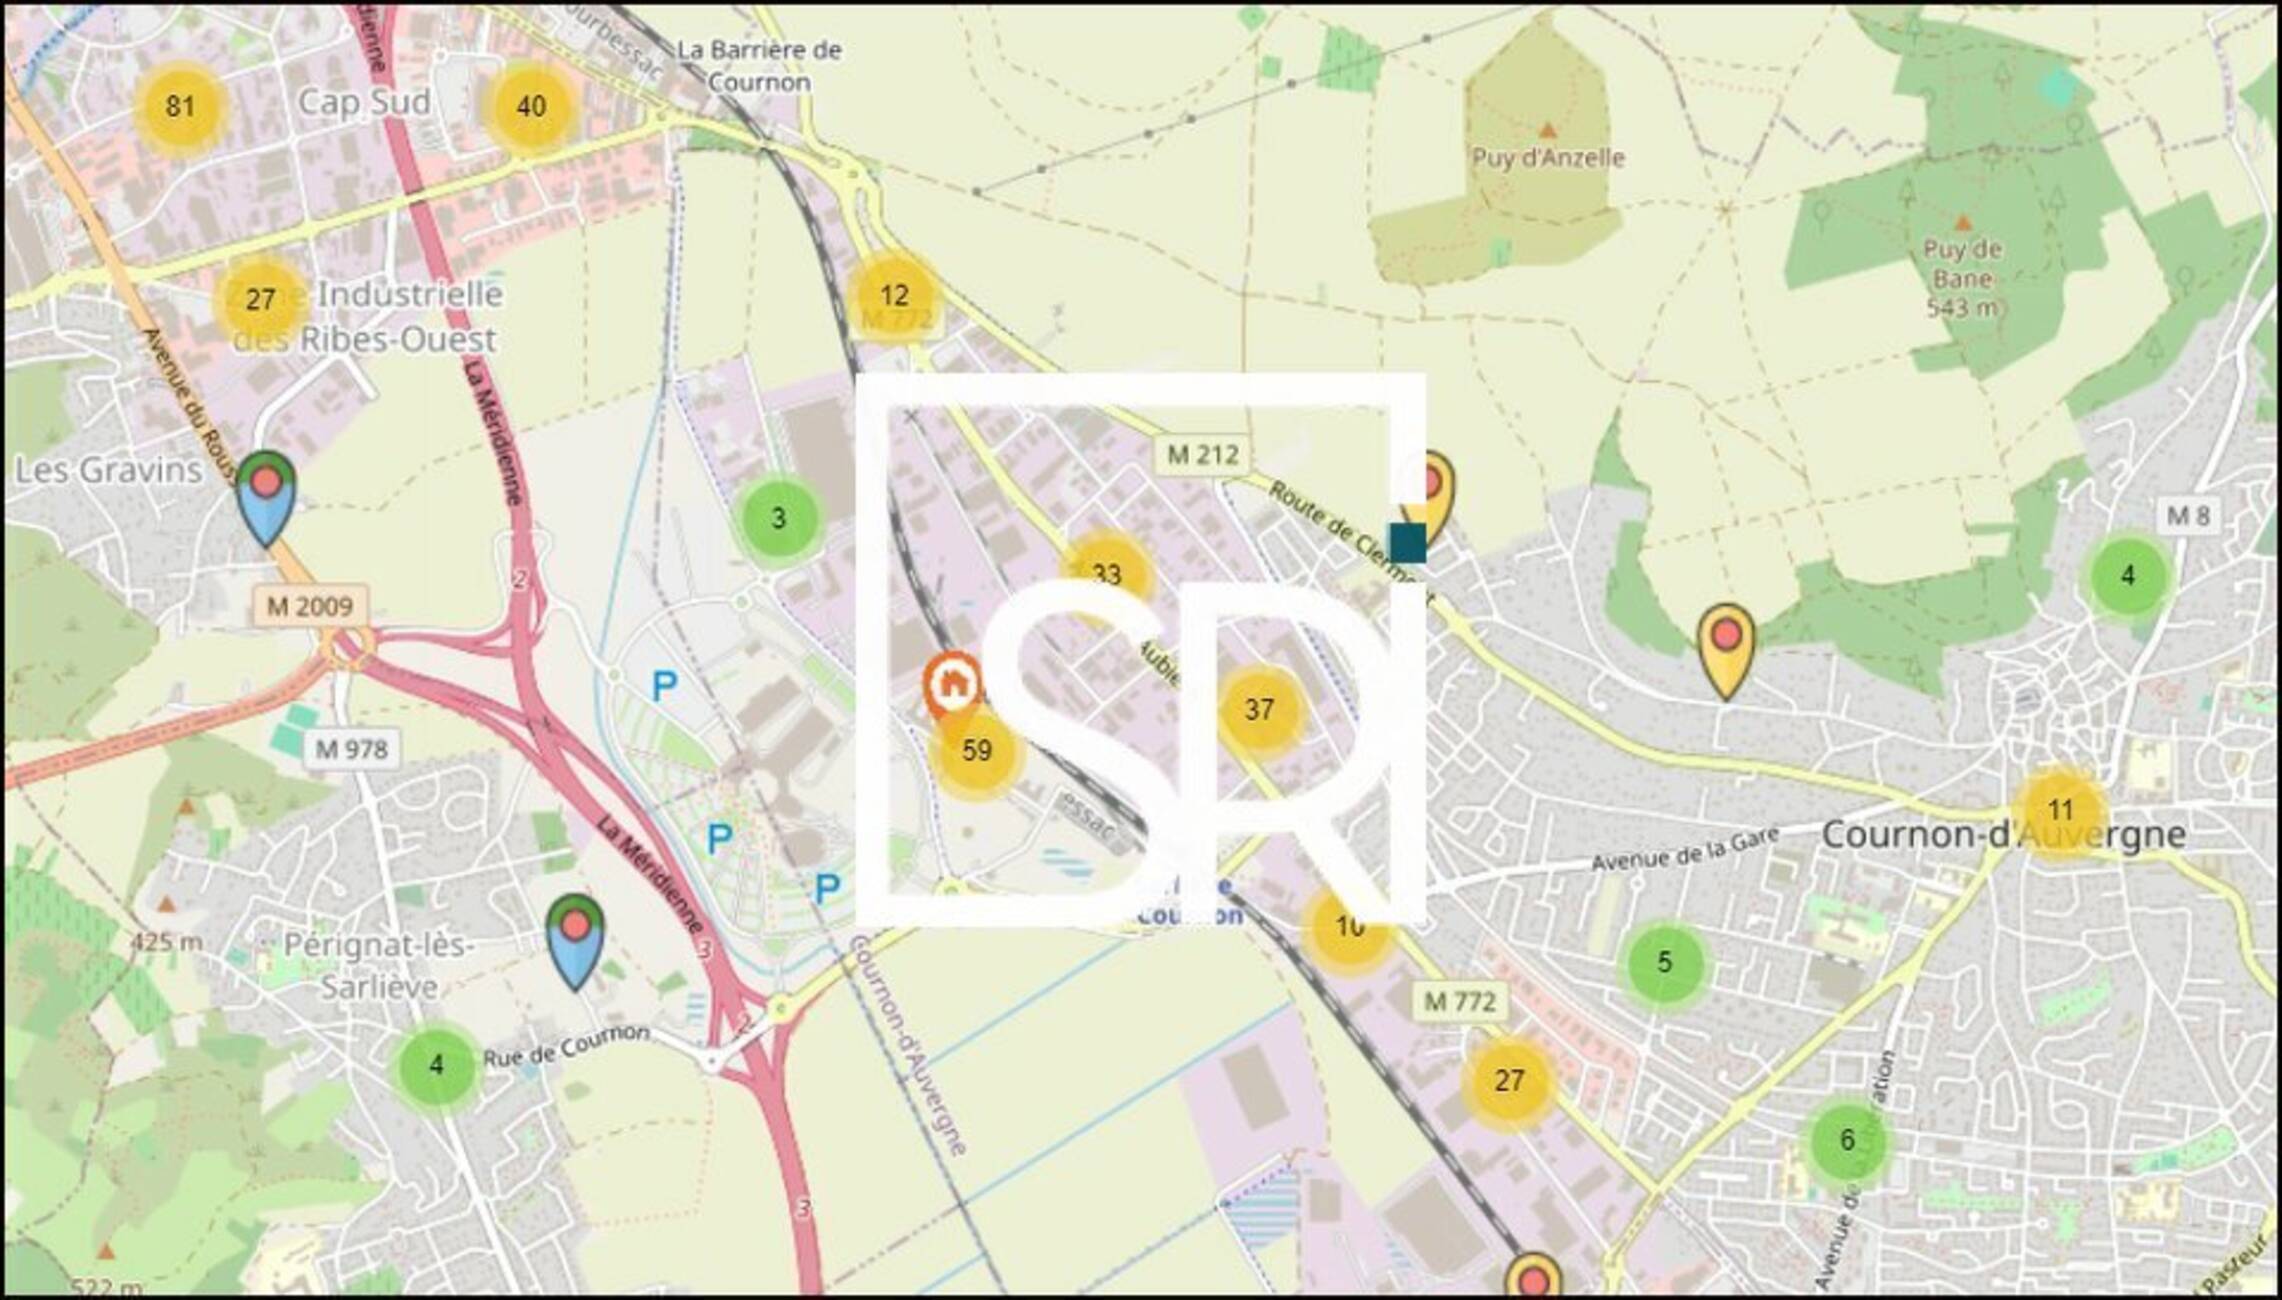Expand the 27 cluster at Ribes-Ouest industrial zone
The image size is (2282, 1300).
(260, 299)
